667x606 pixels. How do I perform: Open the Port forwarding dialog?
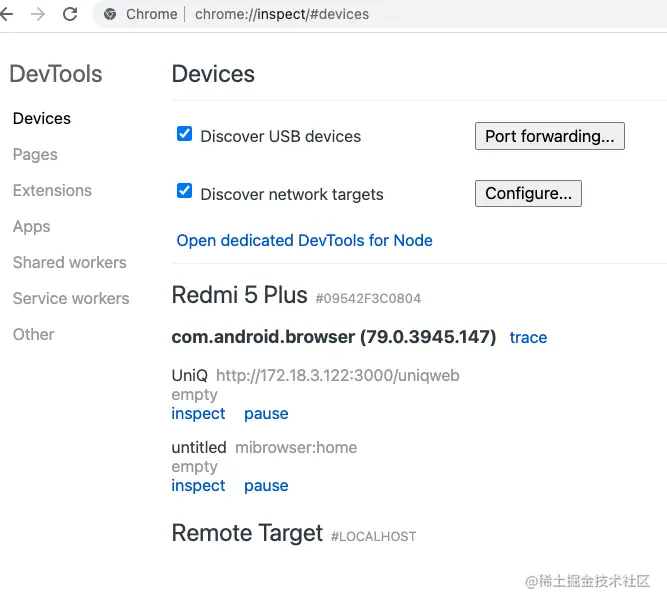click(x=550, y=136)
